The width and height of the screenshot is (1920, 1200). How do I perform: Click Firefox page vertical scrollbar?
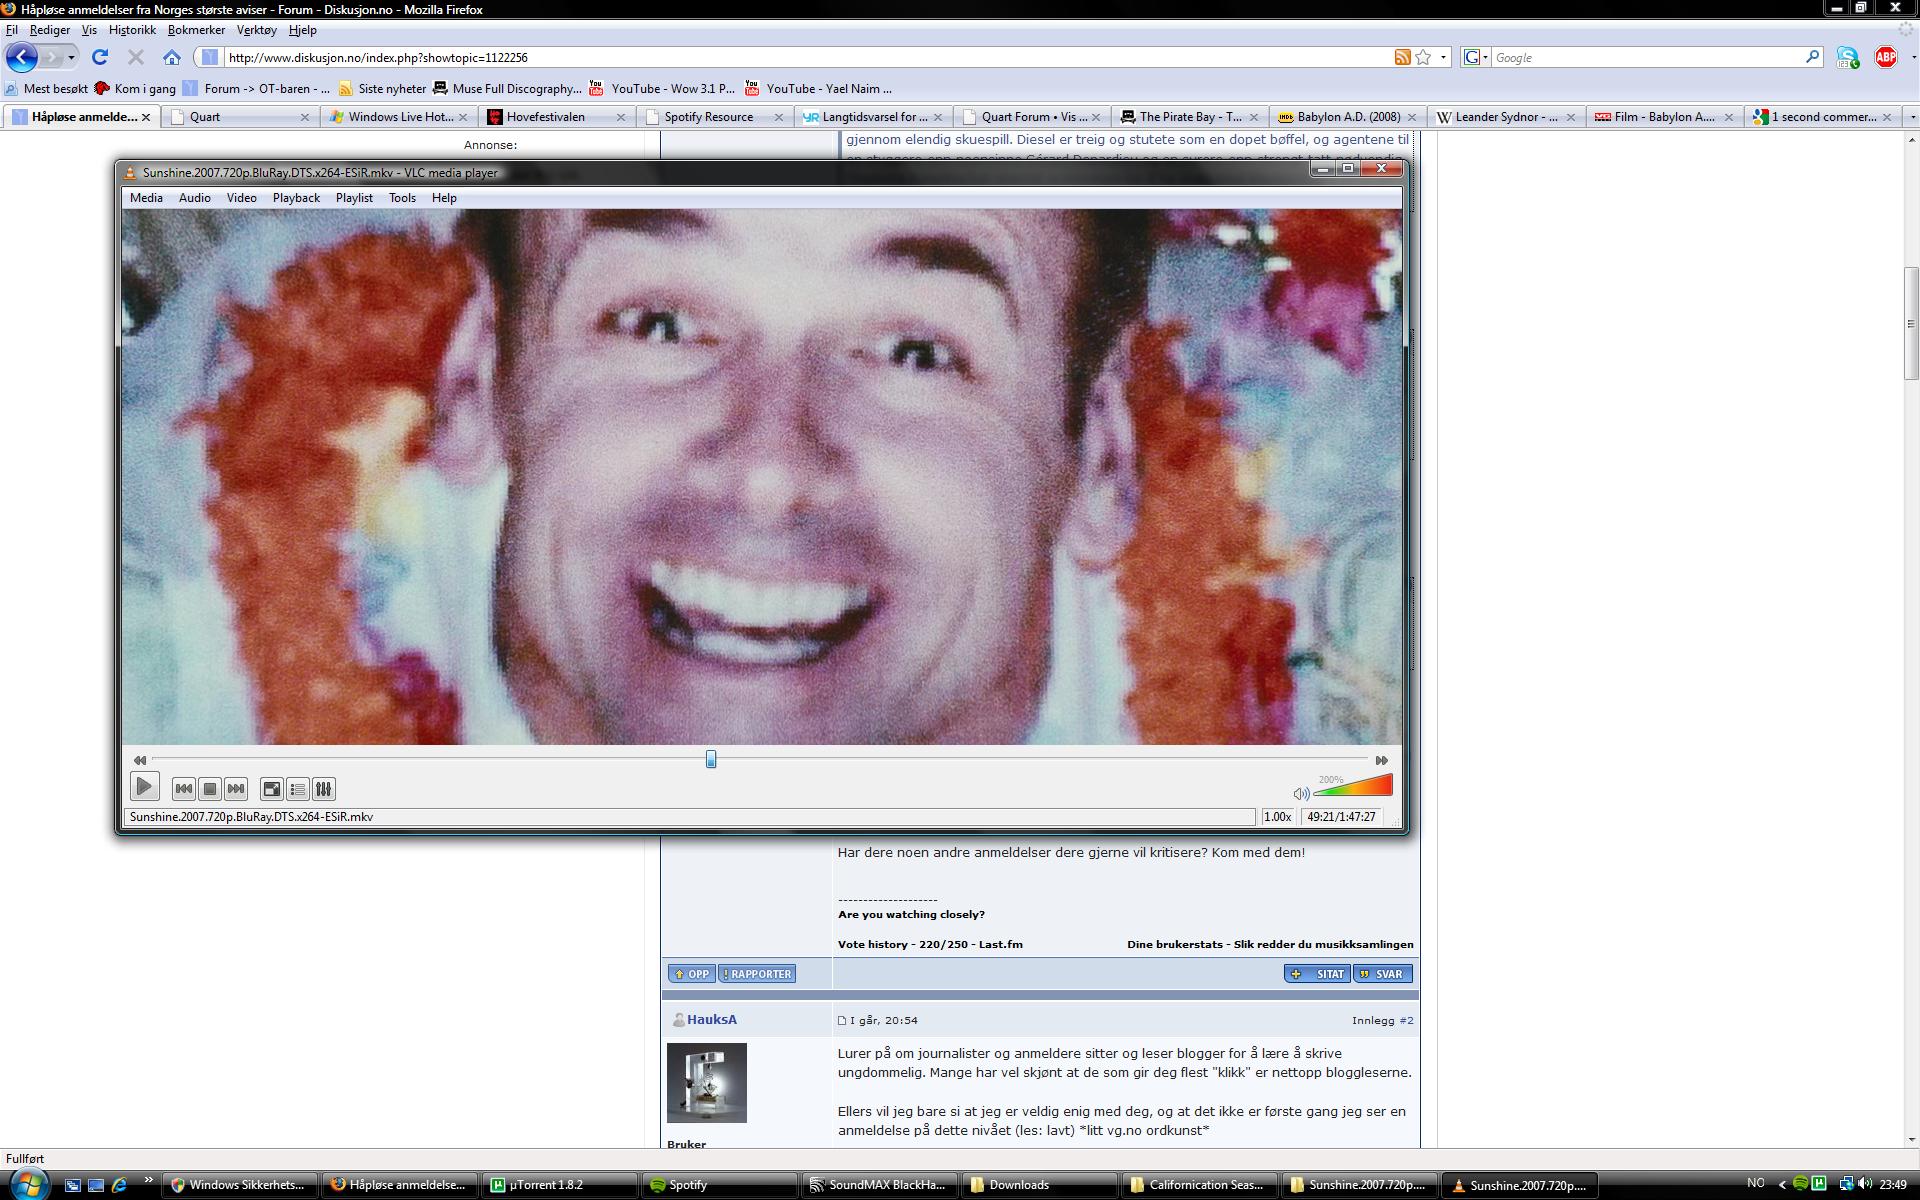(1911, 324)
